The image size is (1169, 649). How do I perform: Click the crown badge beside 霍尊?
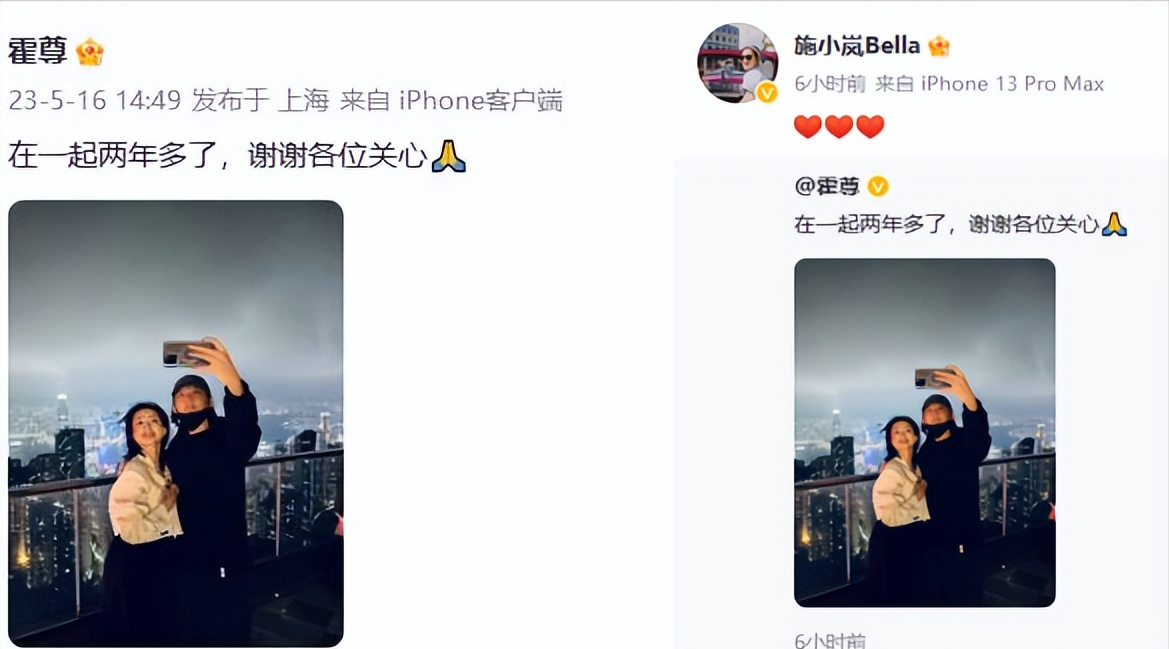89,51
